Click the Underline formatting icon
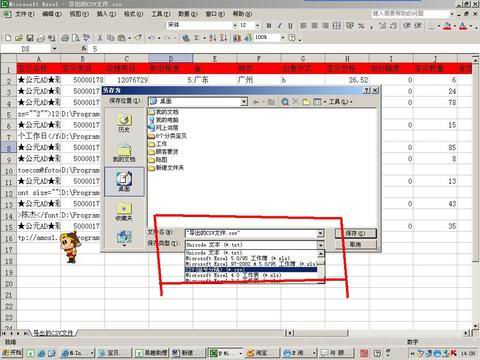The height and width of the screenshot is (360, 480). coord(291,25)
